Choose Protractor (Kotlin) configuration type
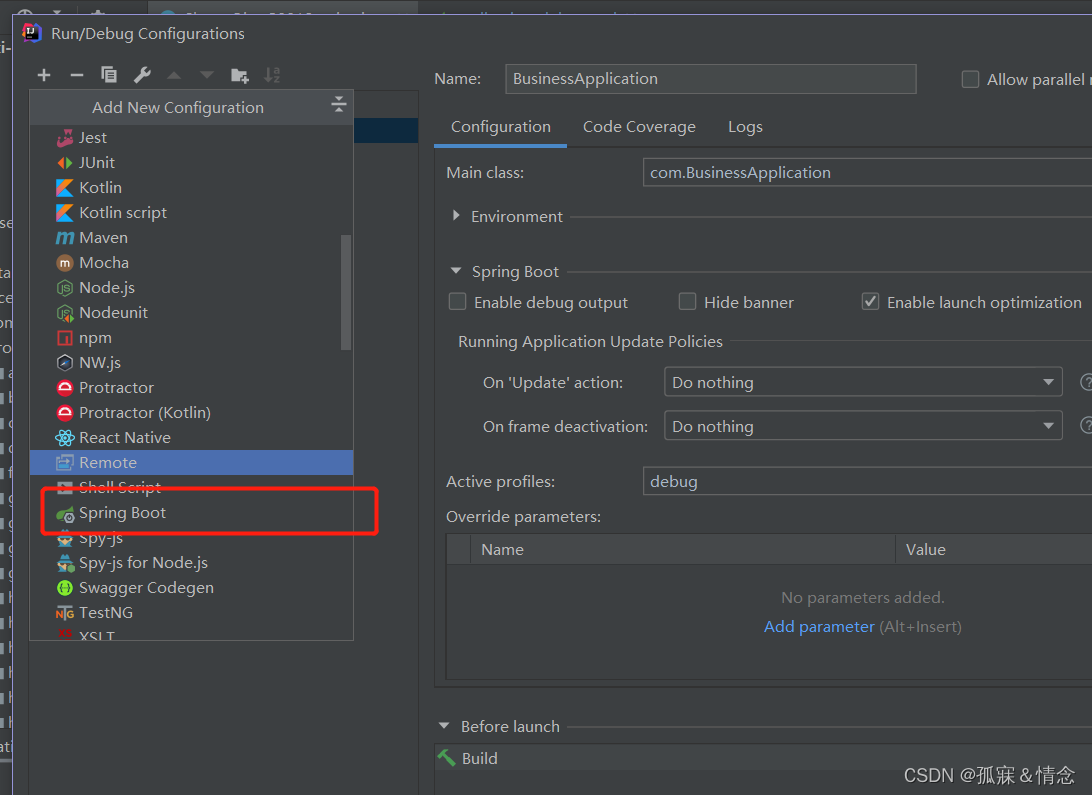Screen dimensions: 1092x795 pyautogui.click(x=192, y=413)
